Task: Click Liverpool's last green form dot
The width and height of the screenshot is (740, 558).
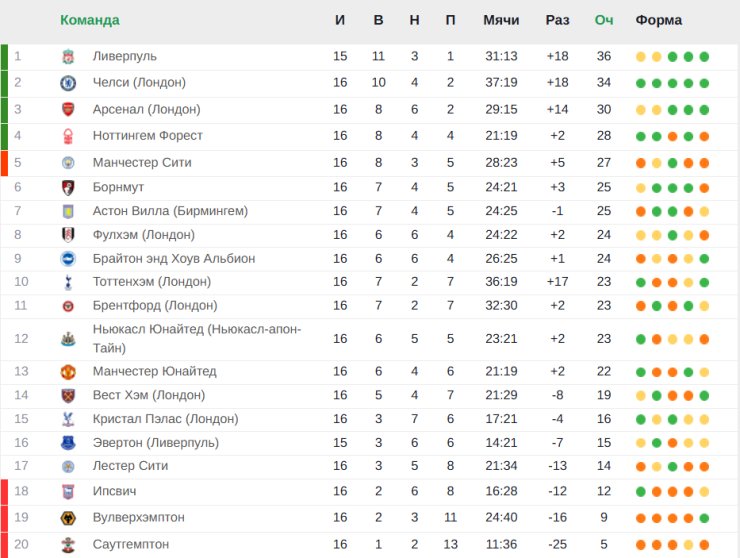Action: (704, 57)
